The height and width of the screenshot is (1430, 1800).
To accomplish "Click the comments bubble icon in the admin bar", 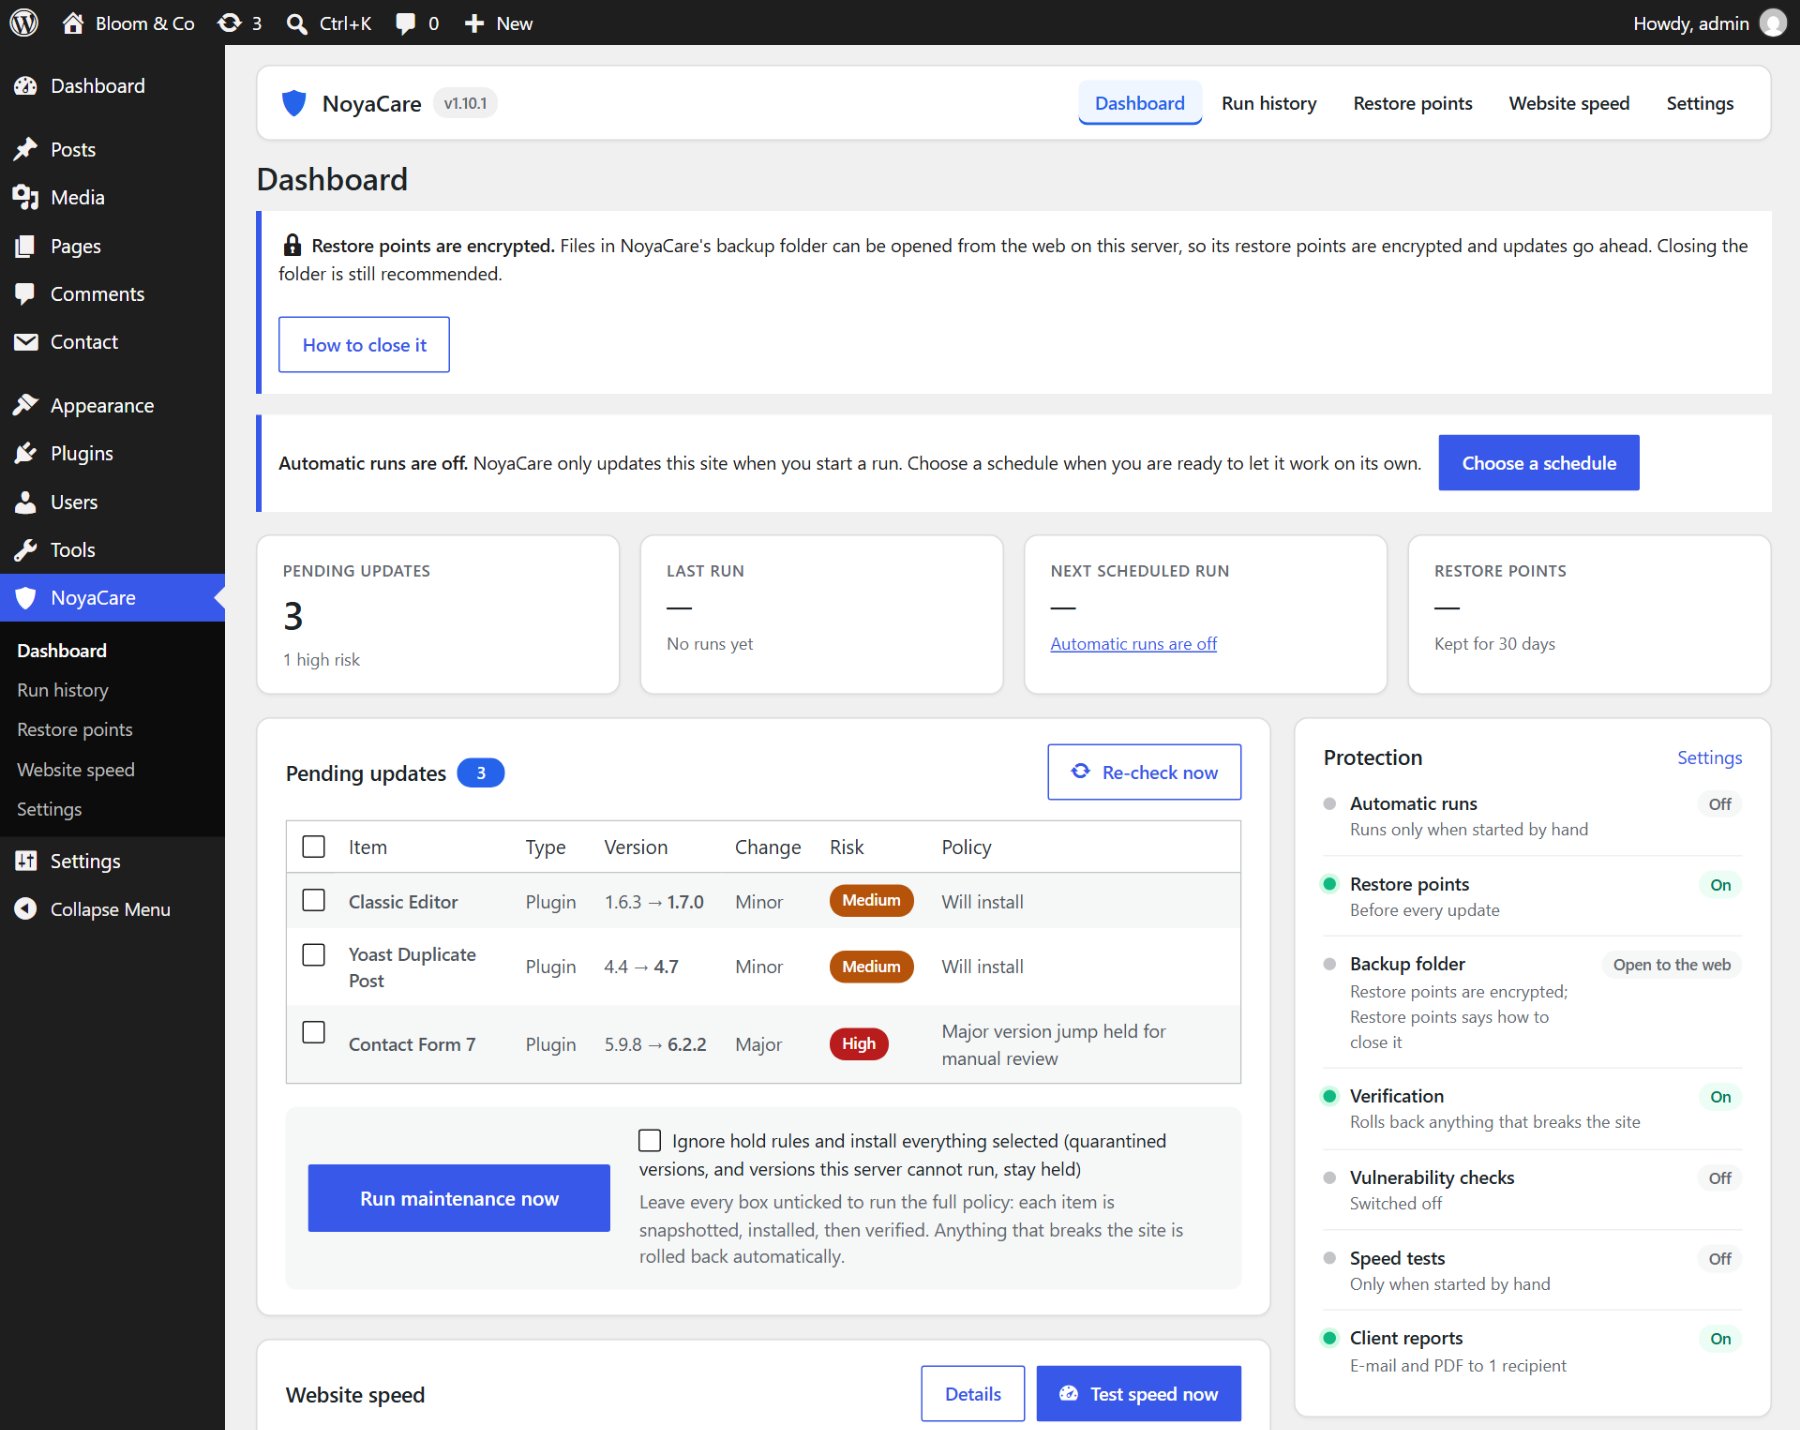I will pos(405,23).
